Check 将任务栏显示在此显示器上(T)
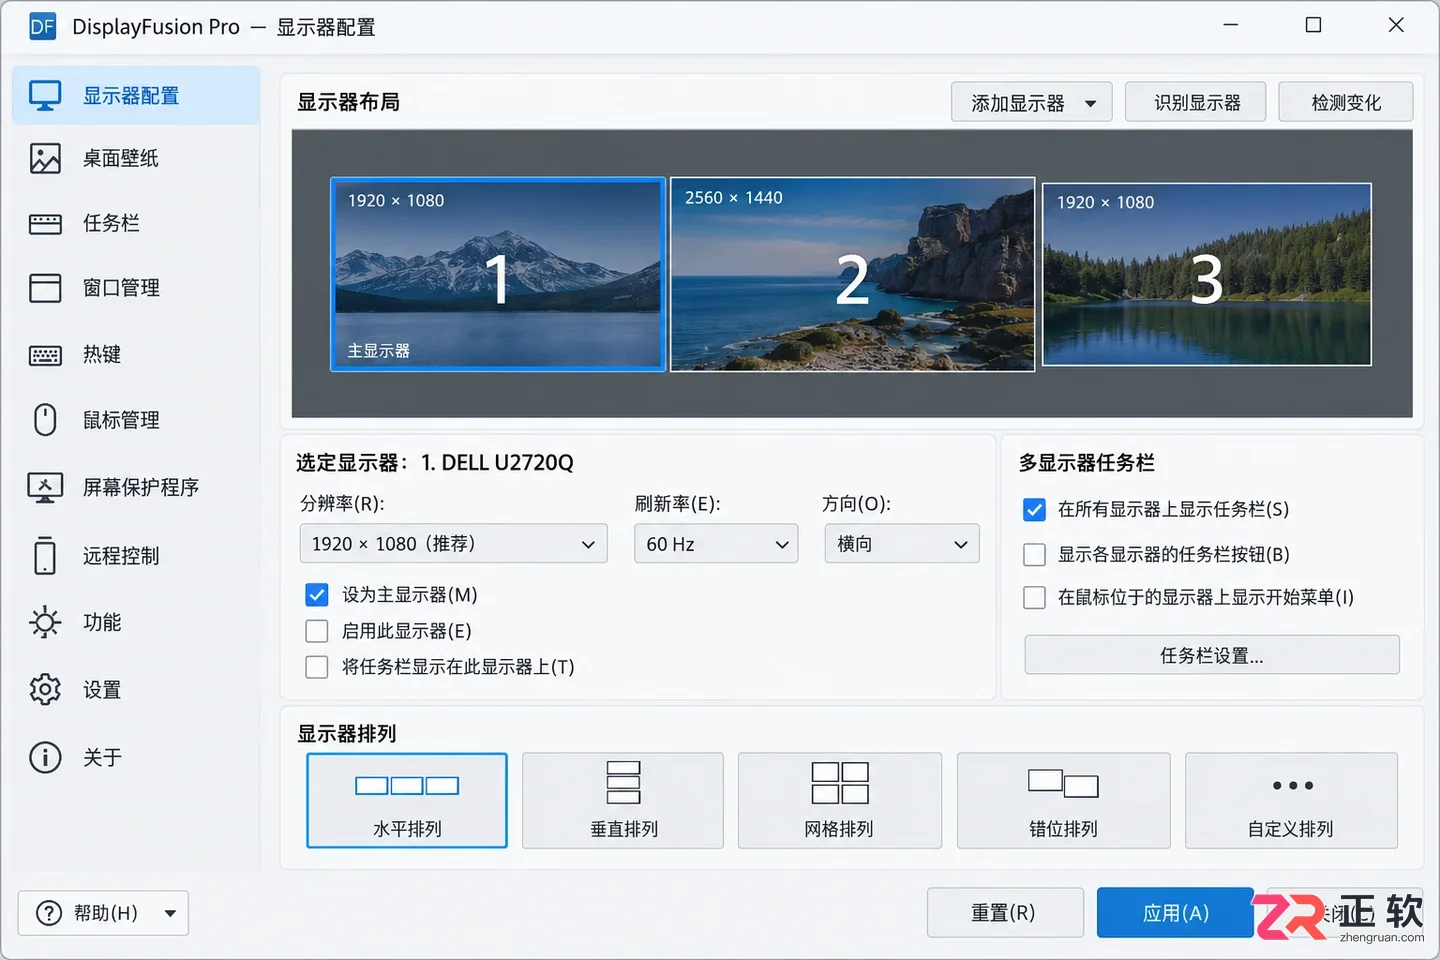The height and width of the screenshot is (960, 1440). tap(317, 667)
